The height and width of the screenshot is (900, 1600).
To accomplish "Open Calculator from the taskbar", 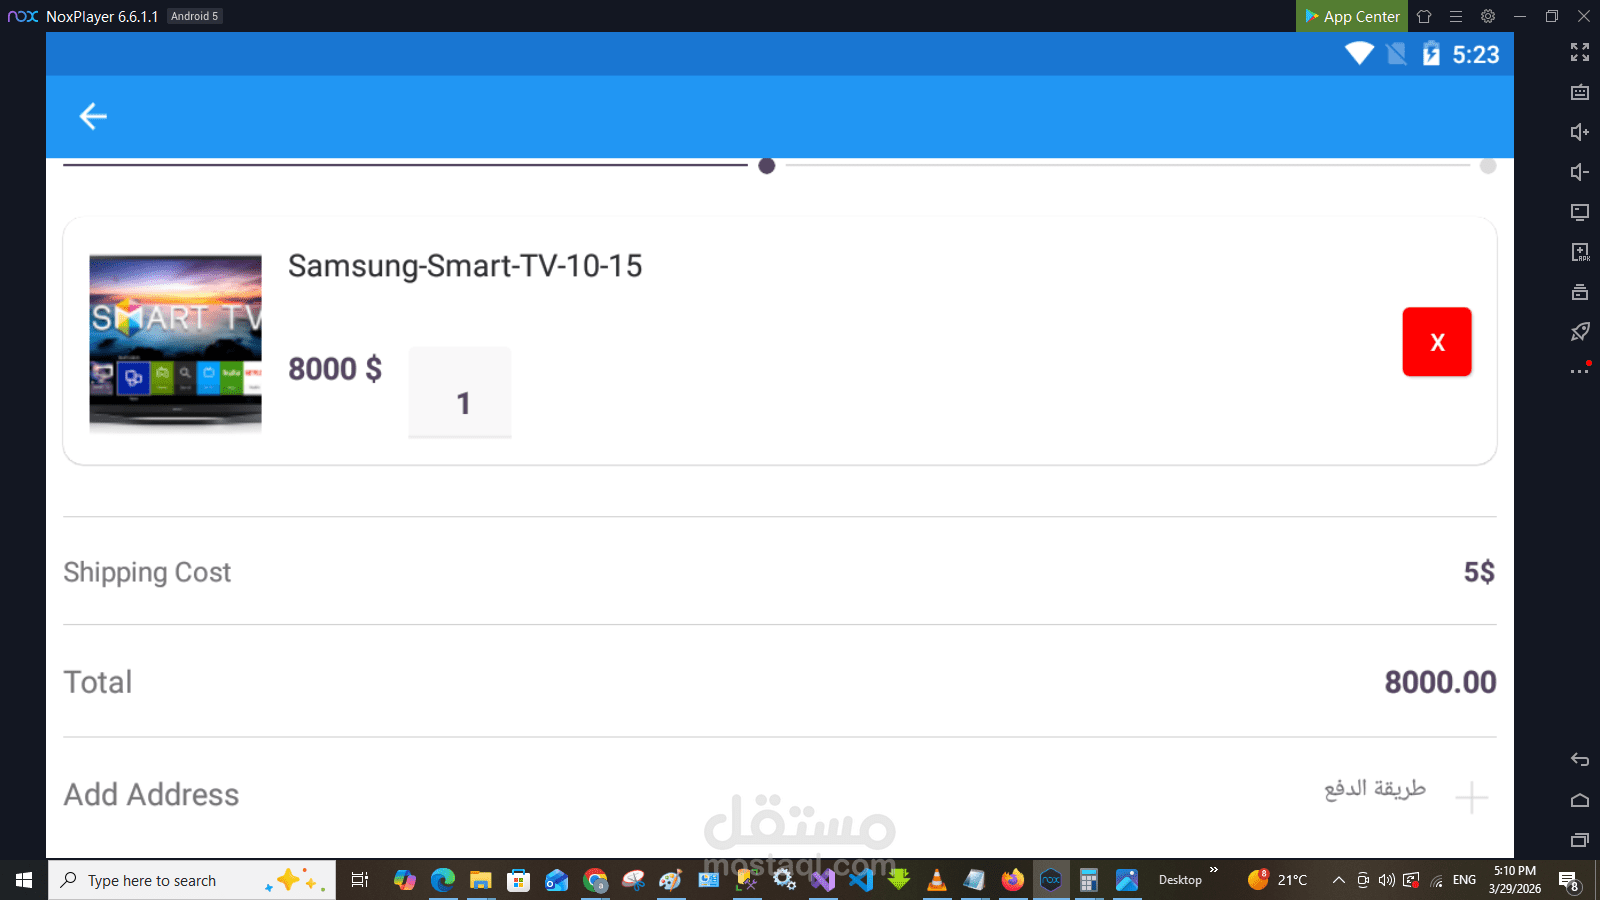I will (x=1089, y=880).
